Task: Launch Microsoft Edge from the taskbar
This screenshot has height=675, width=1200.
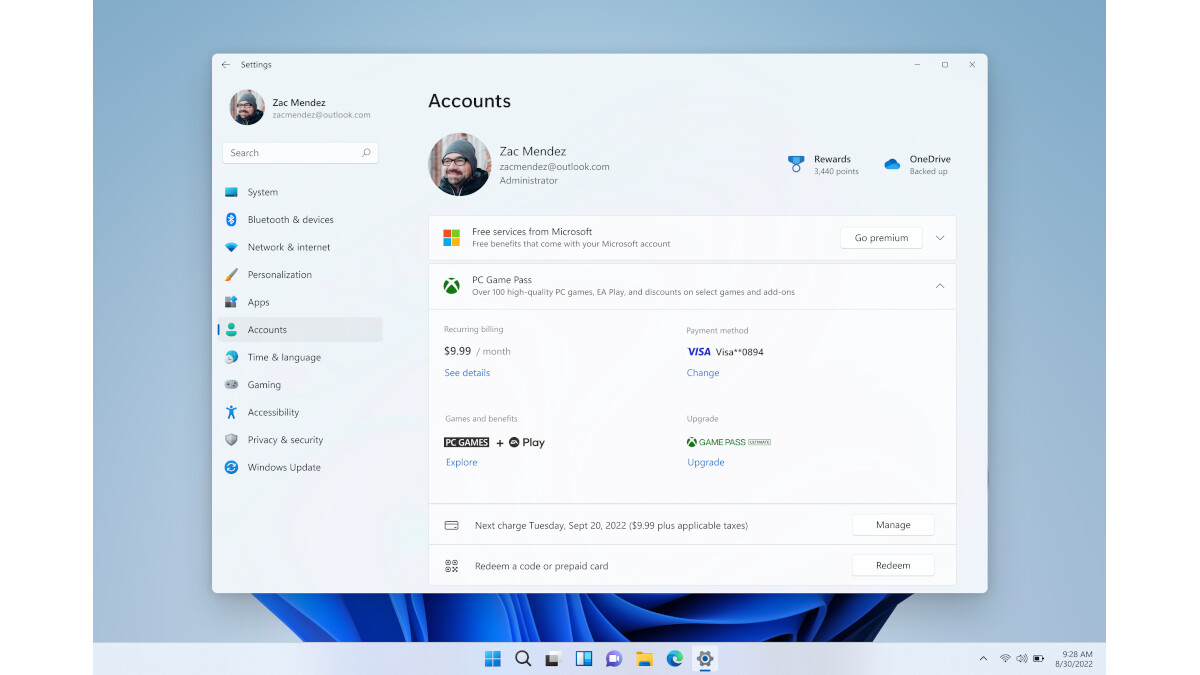Action: click(x=673, y=658)
